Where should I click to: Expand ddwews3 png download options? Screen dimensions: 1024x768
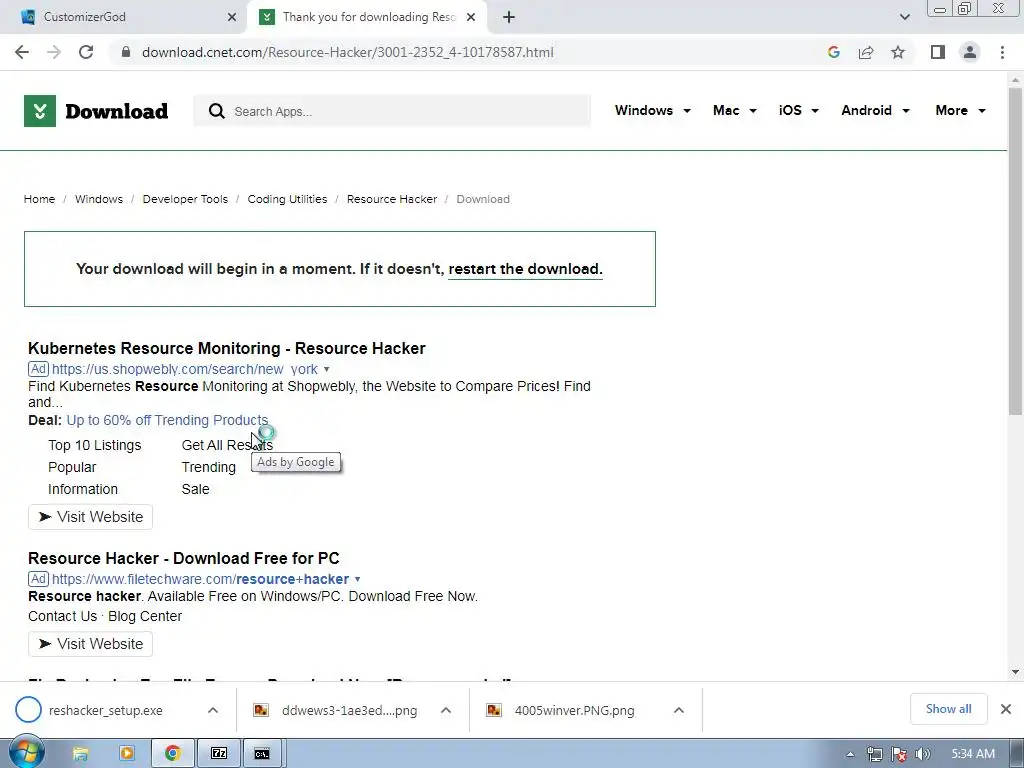[446, 711]
